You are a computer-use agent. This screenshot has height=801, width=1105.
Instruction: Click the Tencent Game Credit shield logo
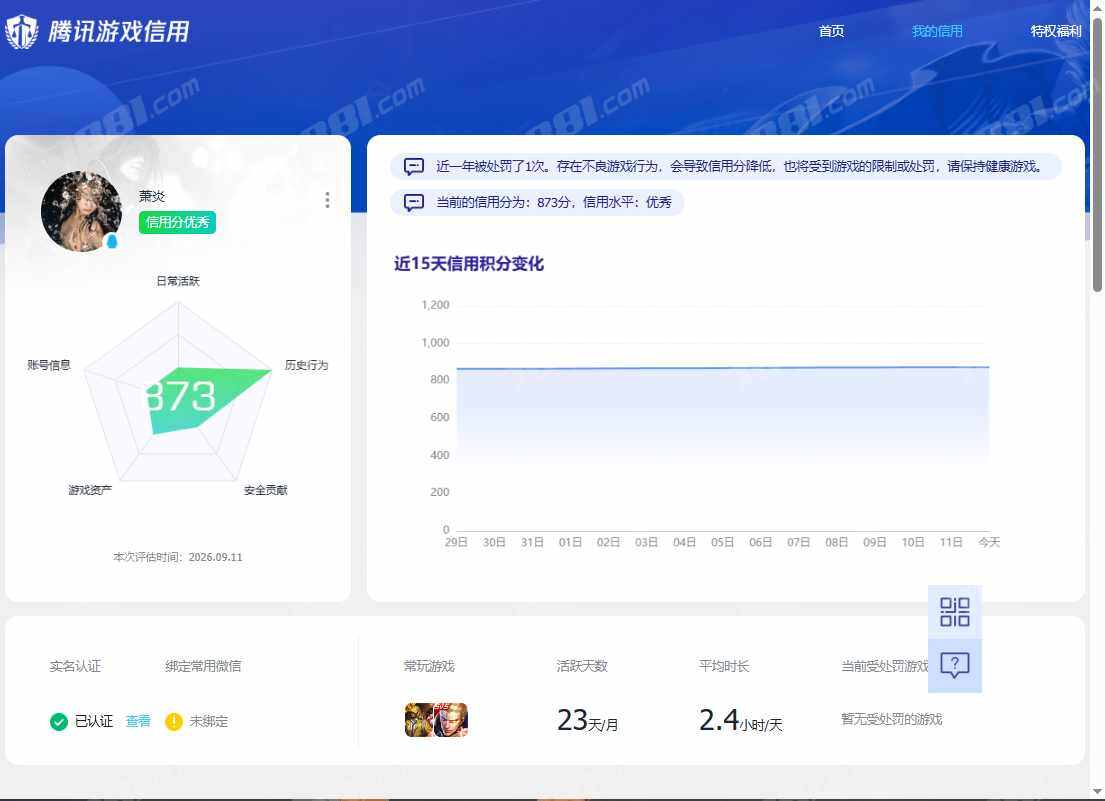pyautogui.click(x=21, y=32)
